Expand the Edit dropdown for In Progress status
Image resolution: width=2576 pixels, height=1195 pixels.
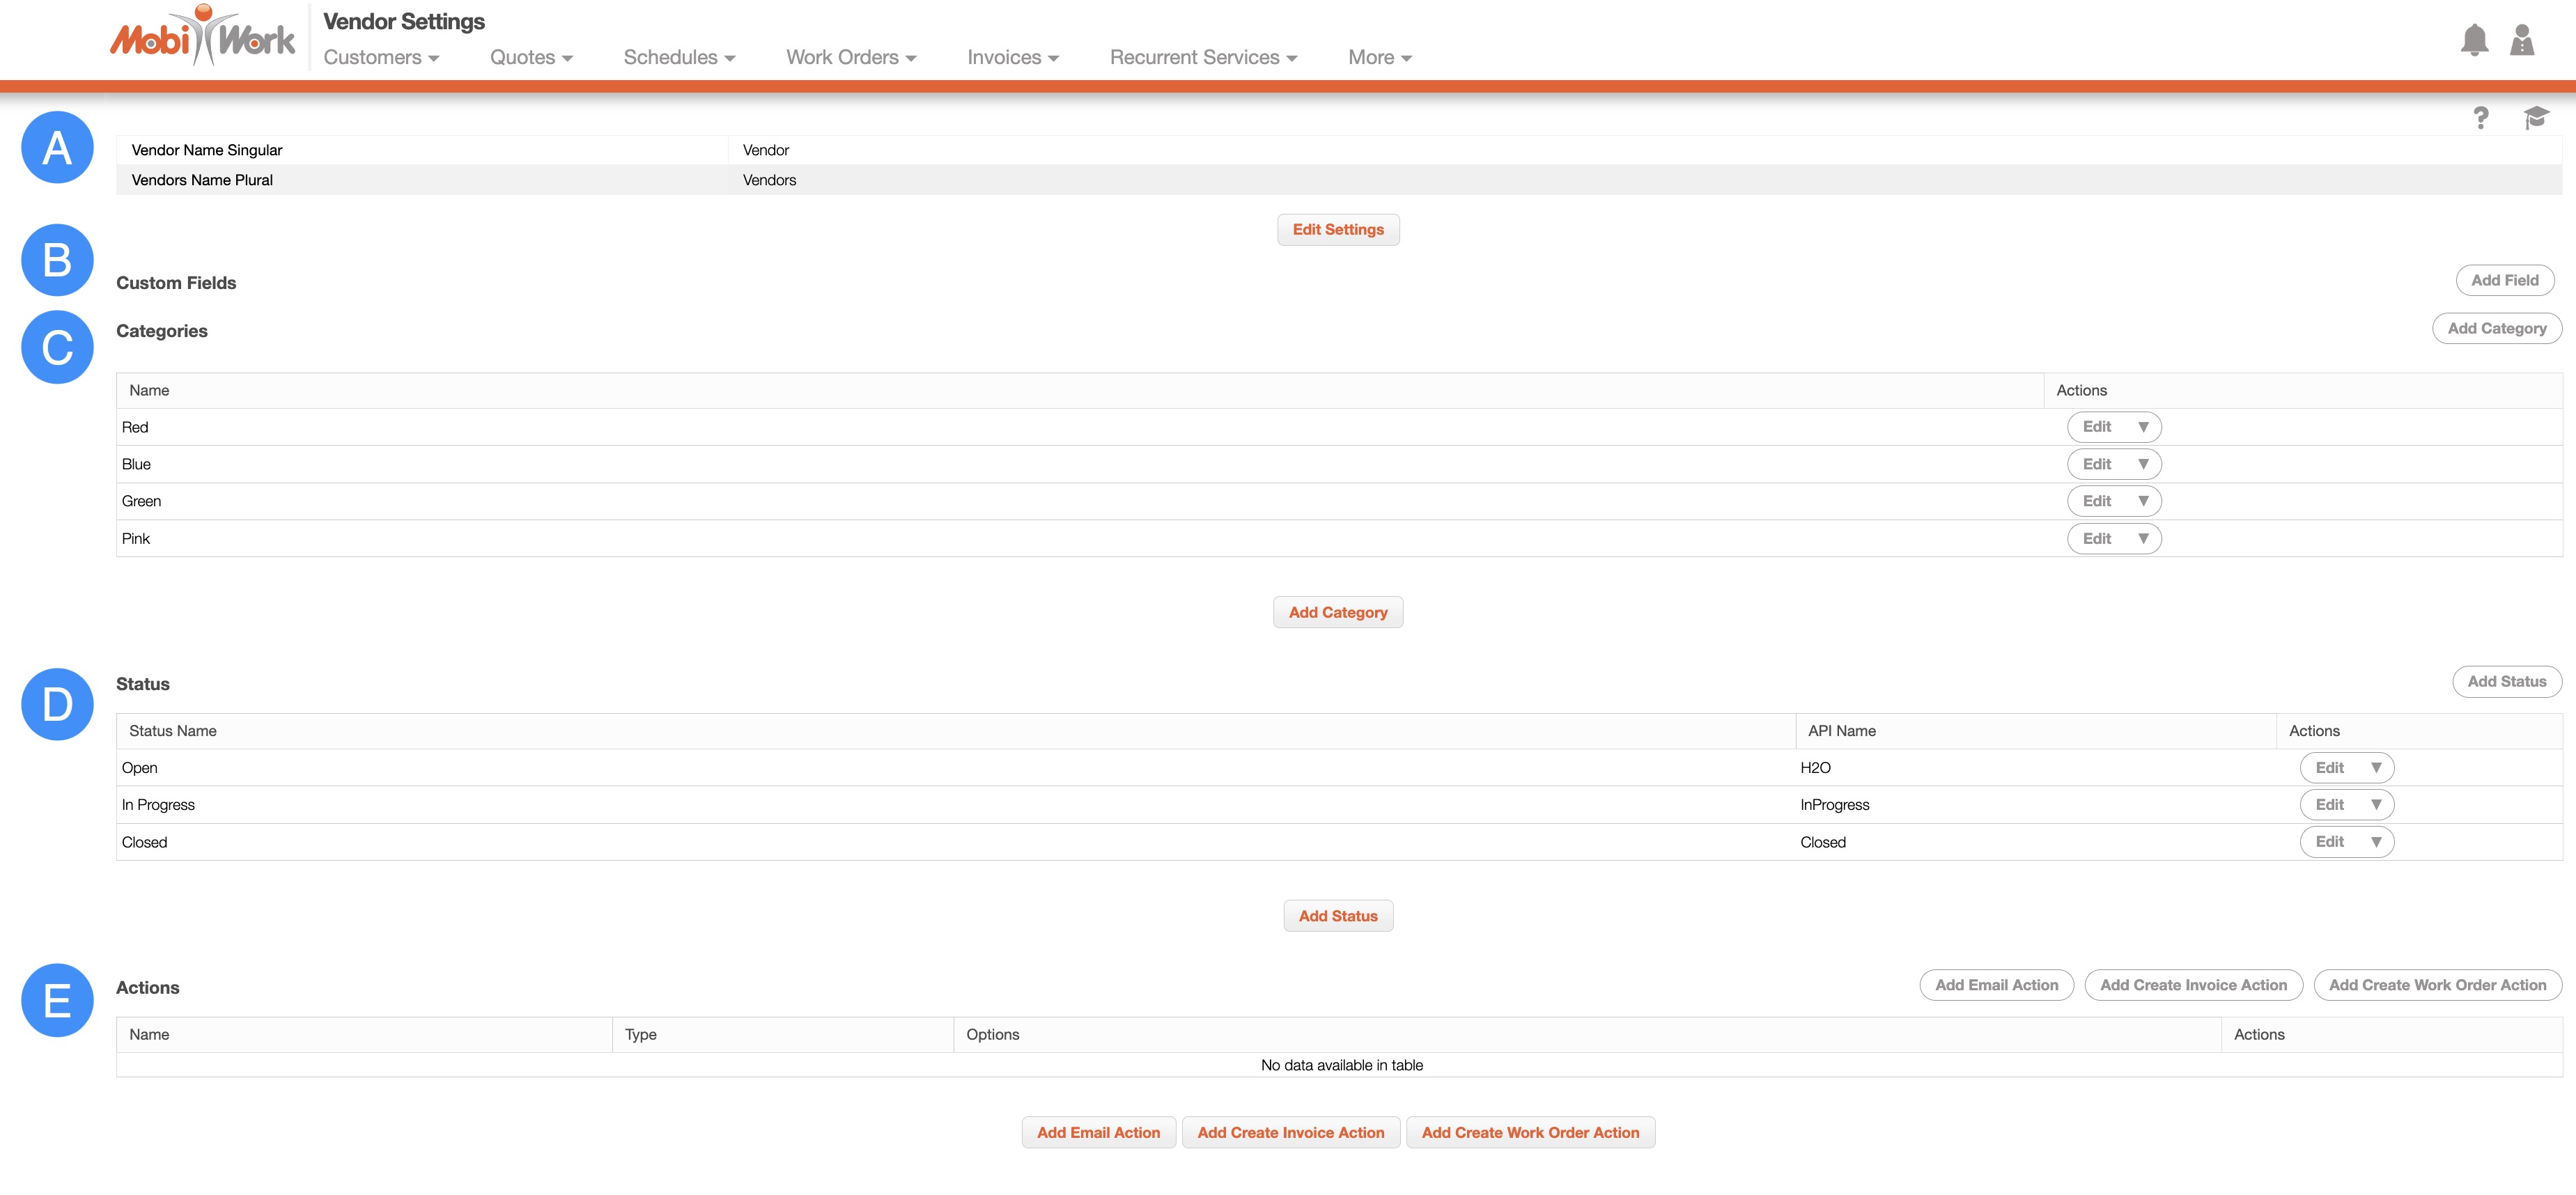[x=2376, y=805]
